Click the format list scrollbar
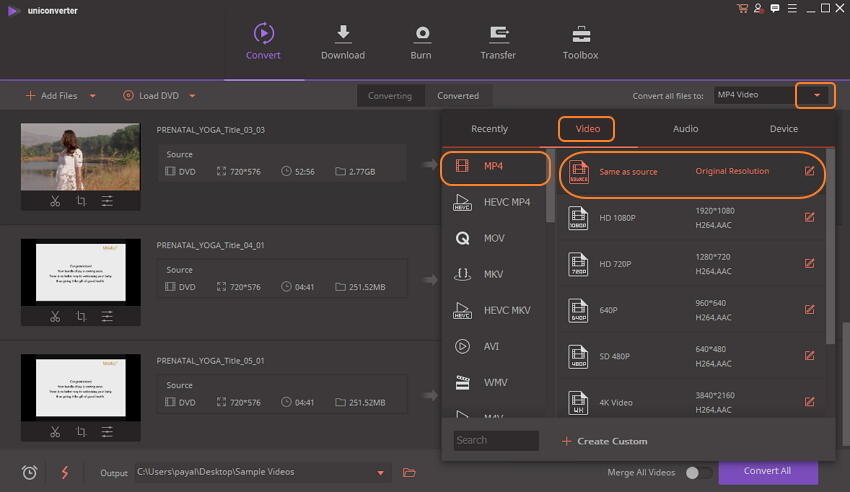This screenshot has width=850, height=492. (551, 185)
